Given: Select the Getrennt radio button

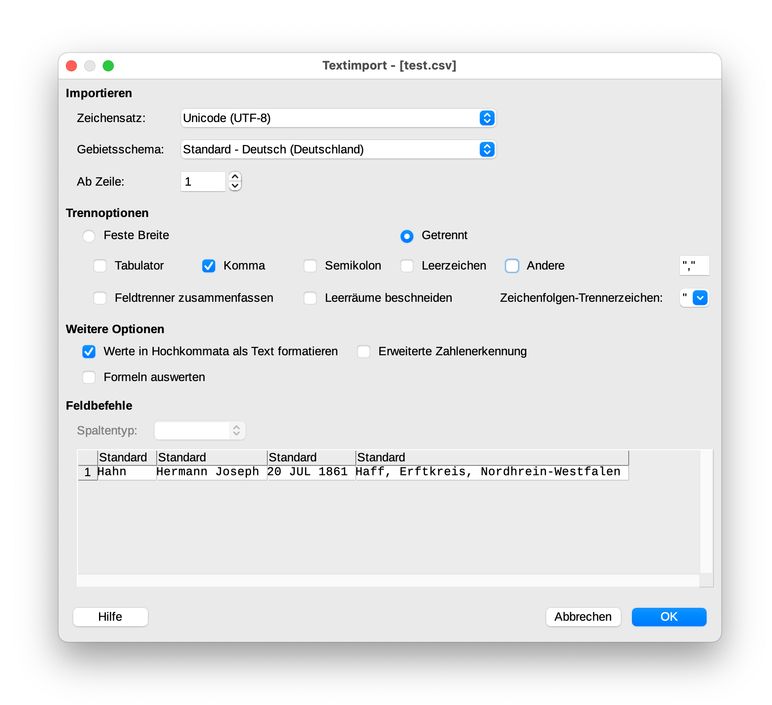Looking at the screenshot, I should coord(407,236).
